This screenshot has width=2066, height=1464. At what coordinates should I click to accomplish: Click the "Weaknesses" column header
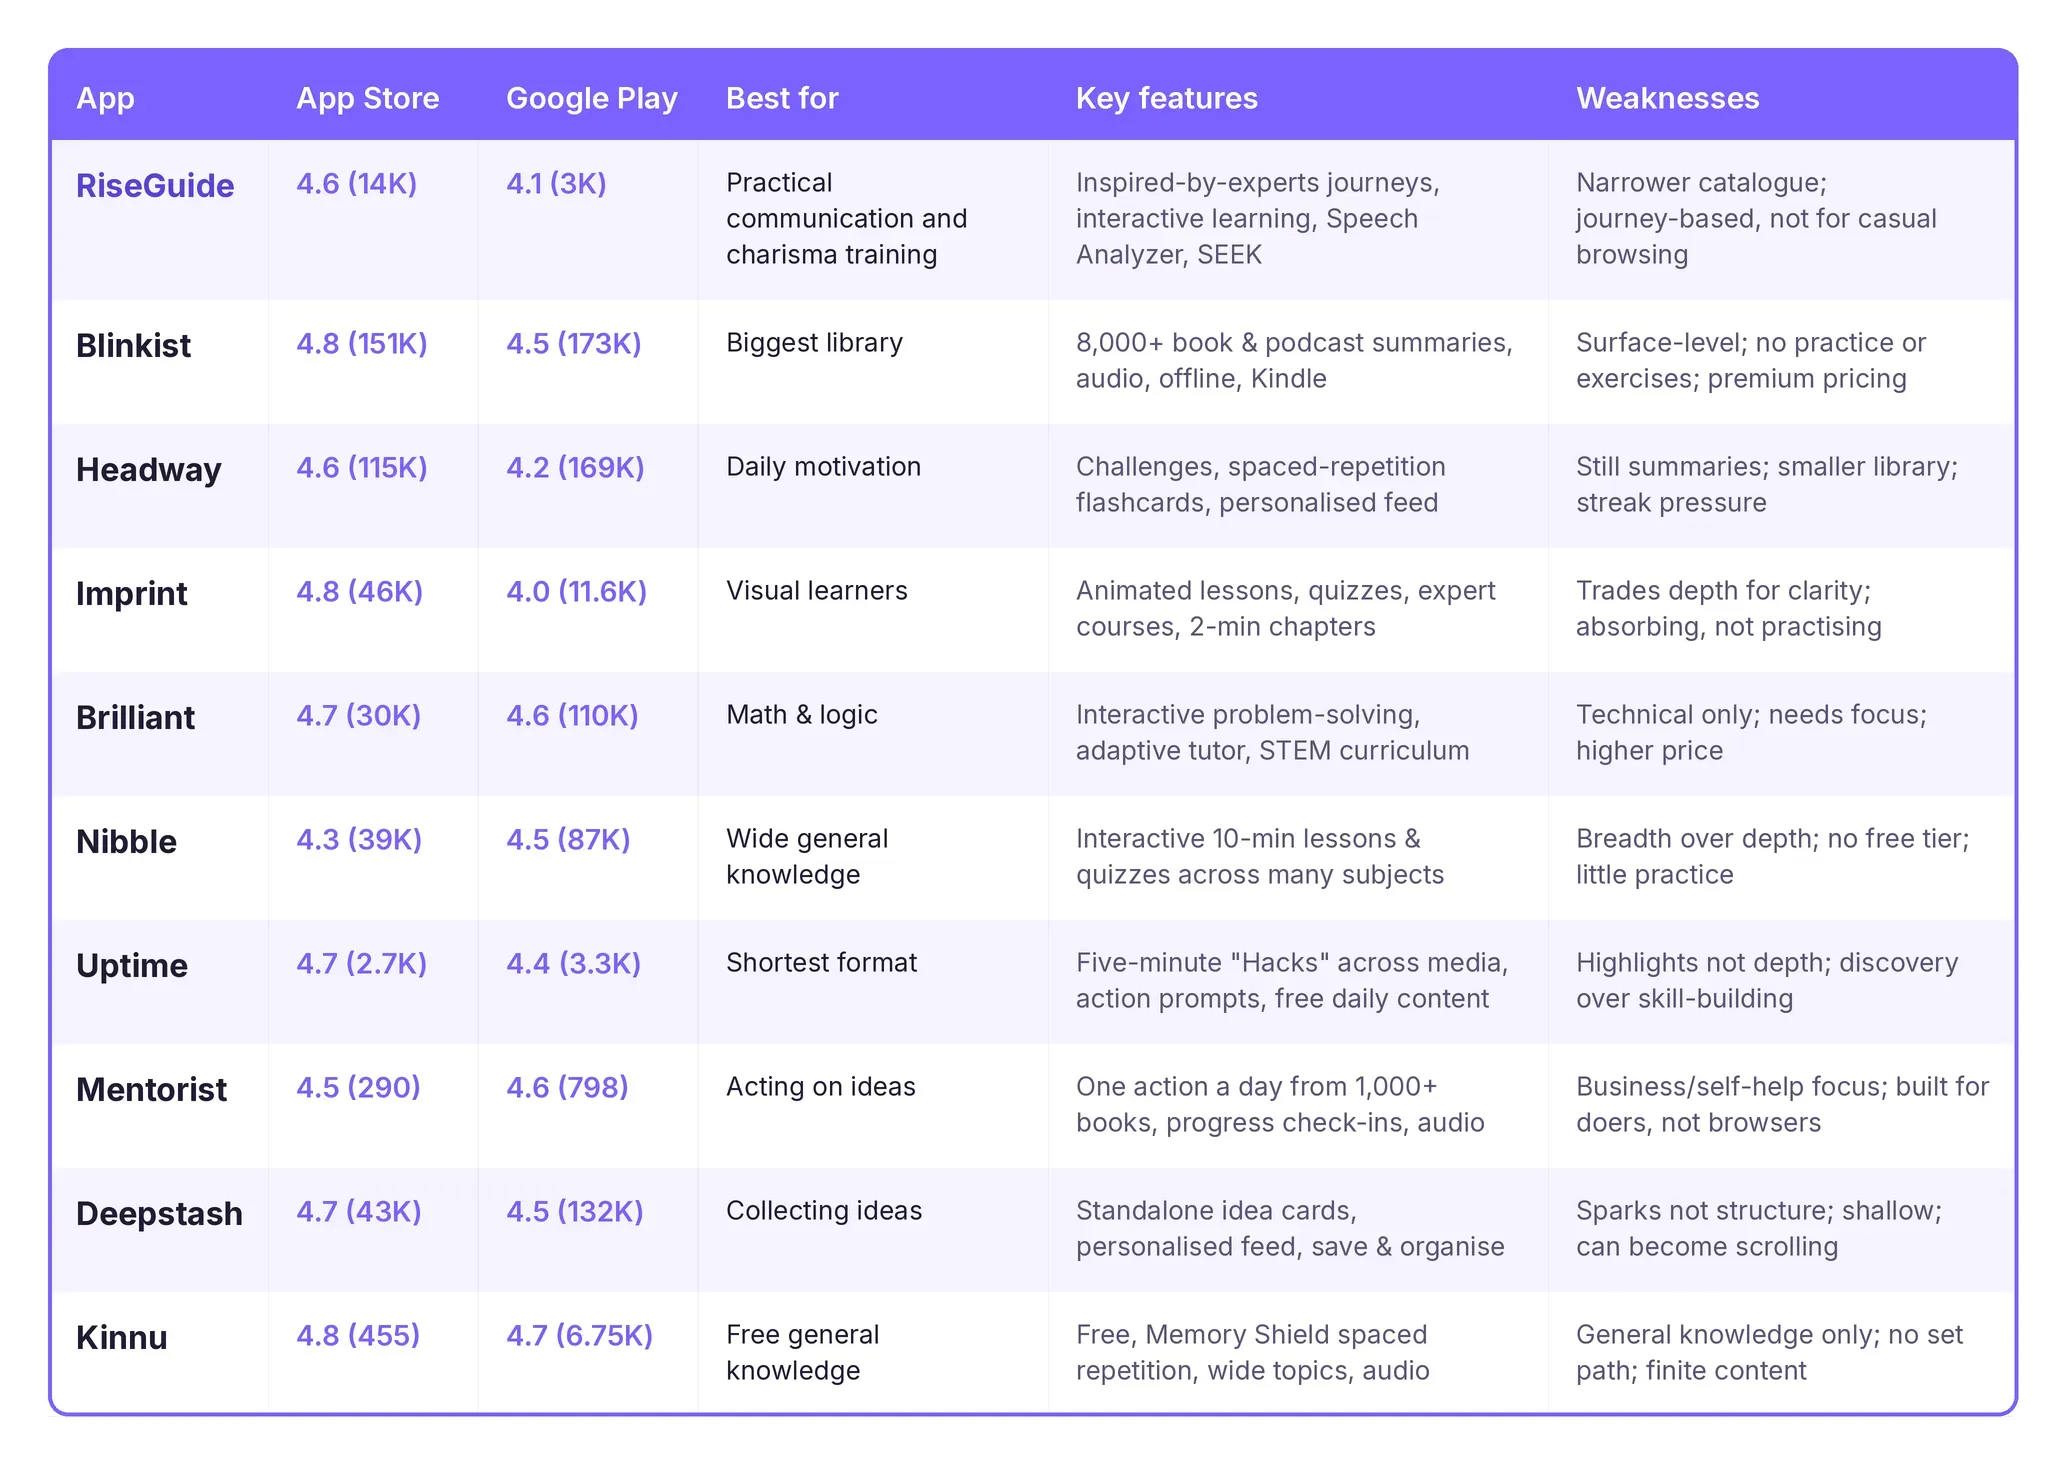[1667, 98]
